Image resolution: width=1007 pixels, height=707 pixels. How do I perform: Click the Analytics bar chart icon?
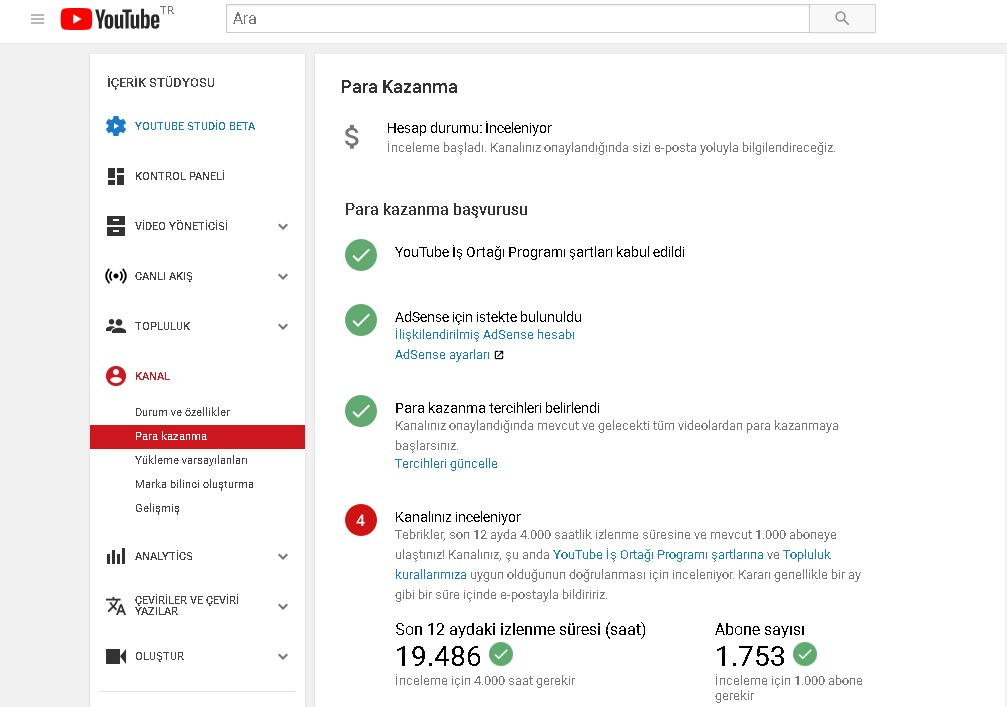[x=116, y=556]
